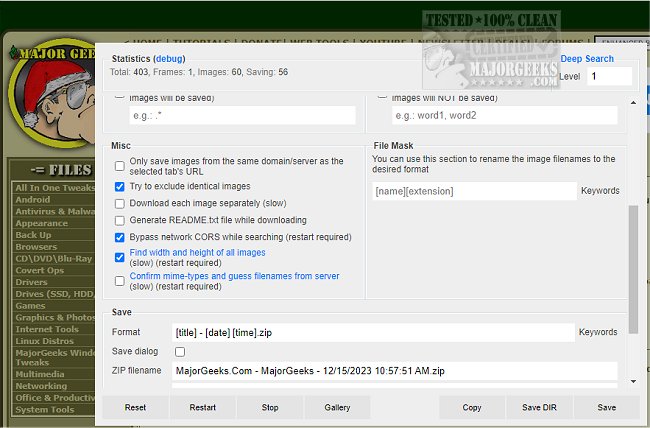Open Drivers category in sidebar
This screenshot has height=428, width=650.
[x=31, y=282]
